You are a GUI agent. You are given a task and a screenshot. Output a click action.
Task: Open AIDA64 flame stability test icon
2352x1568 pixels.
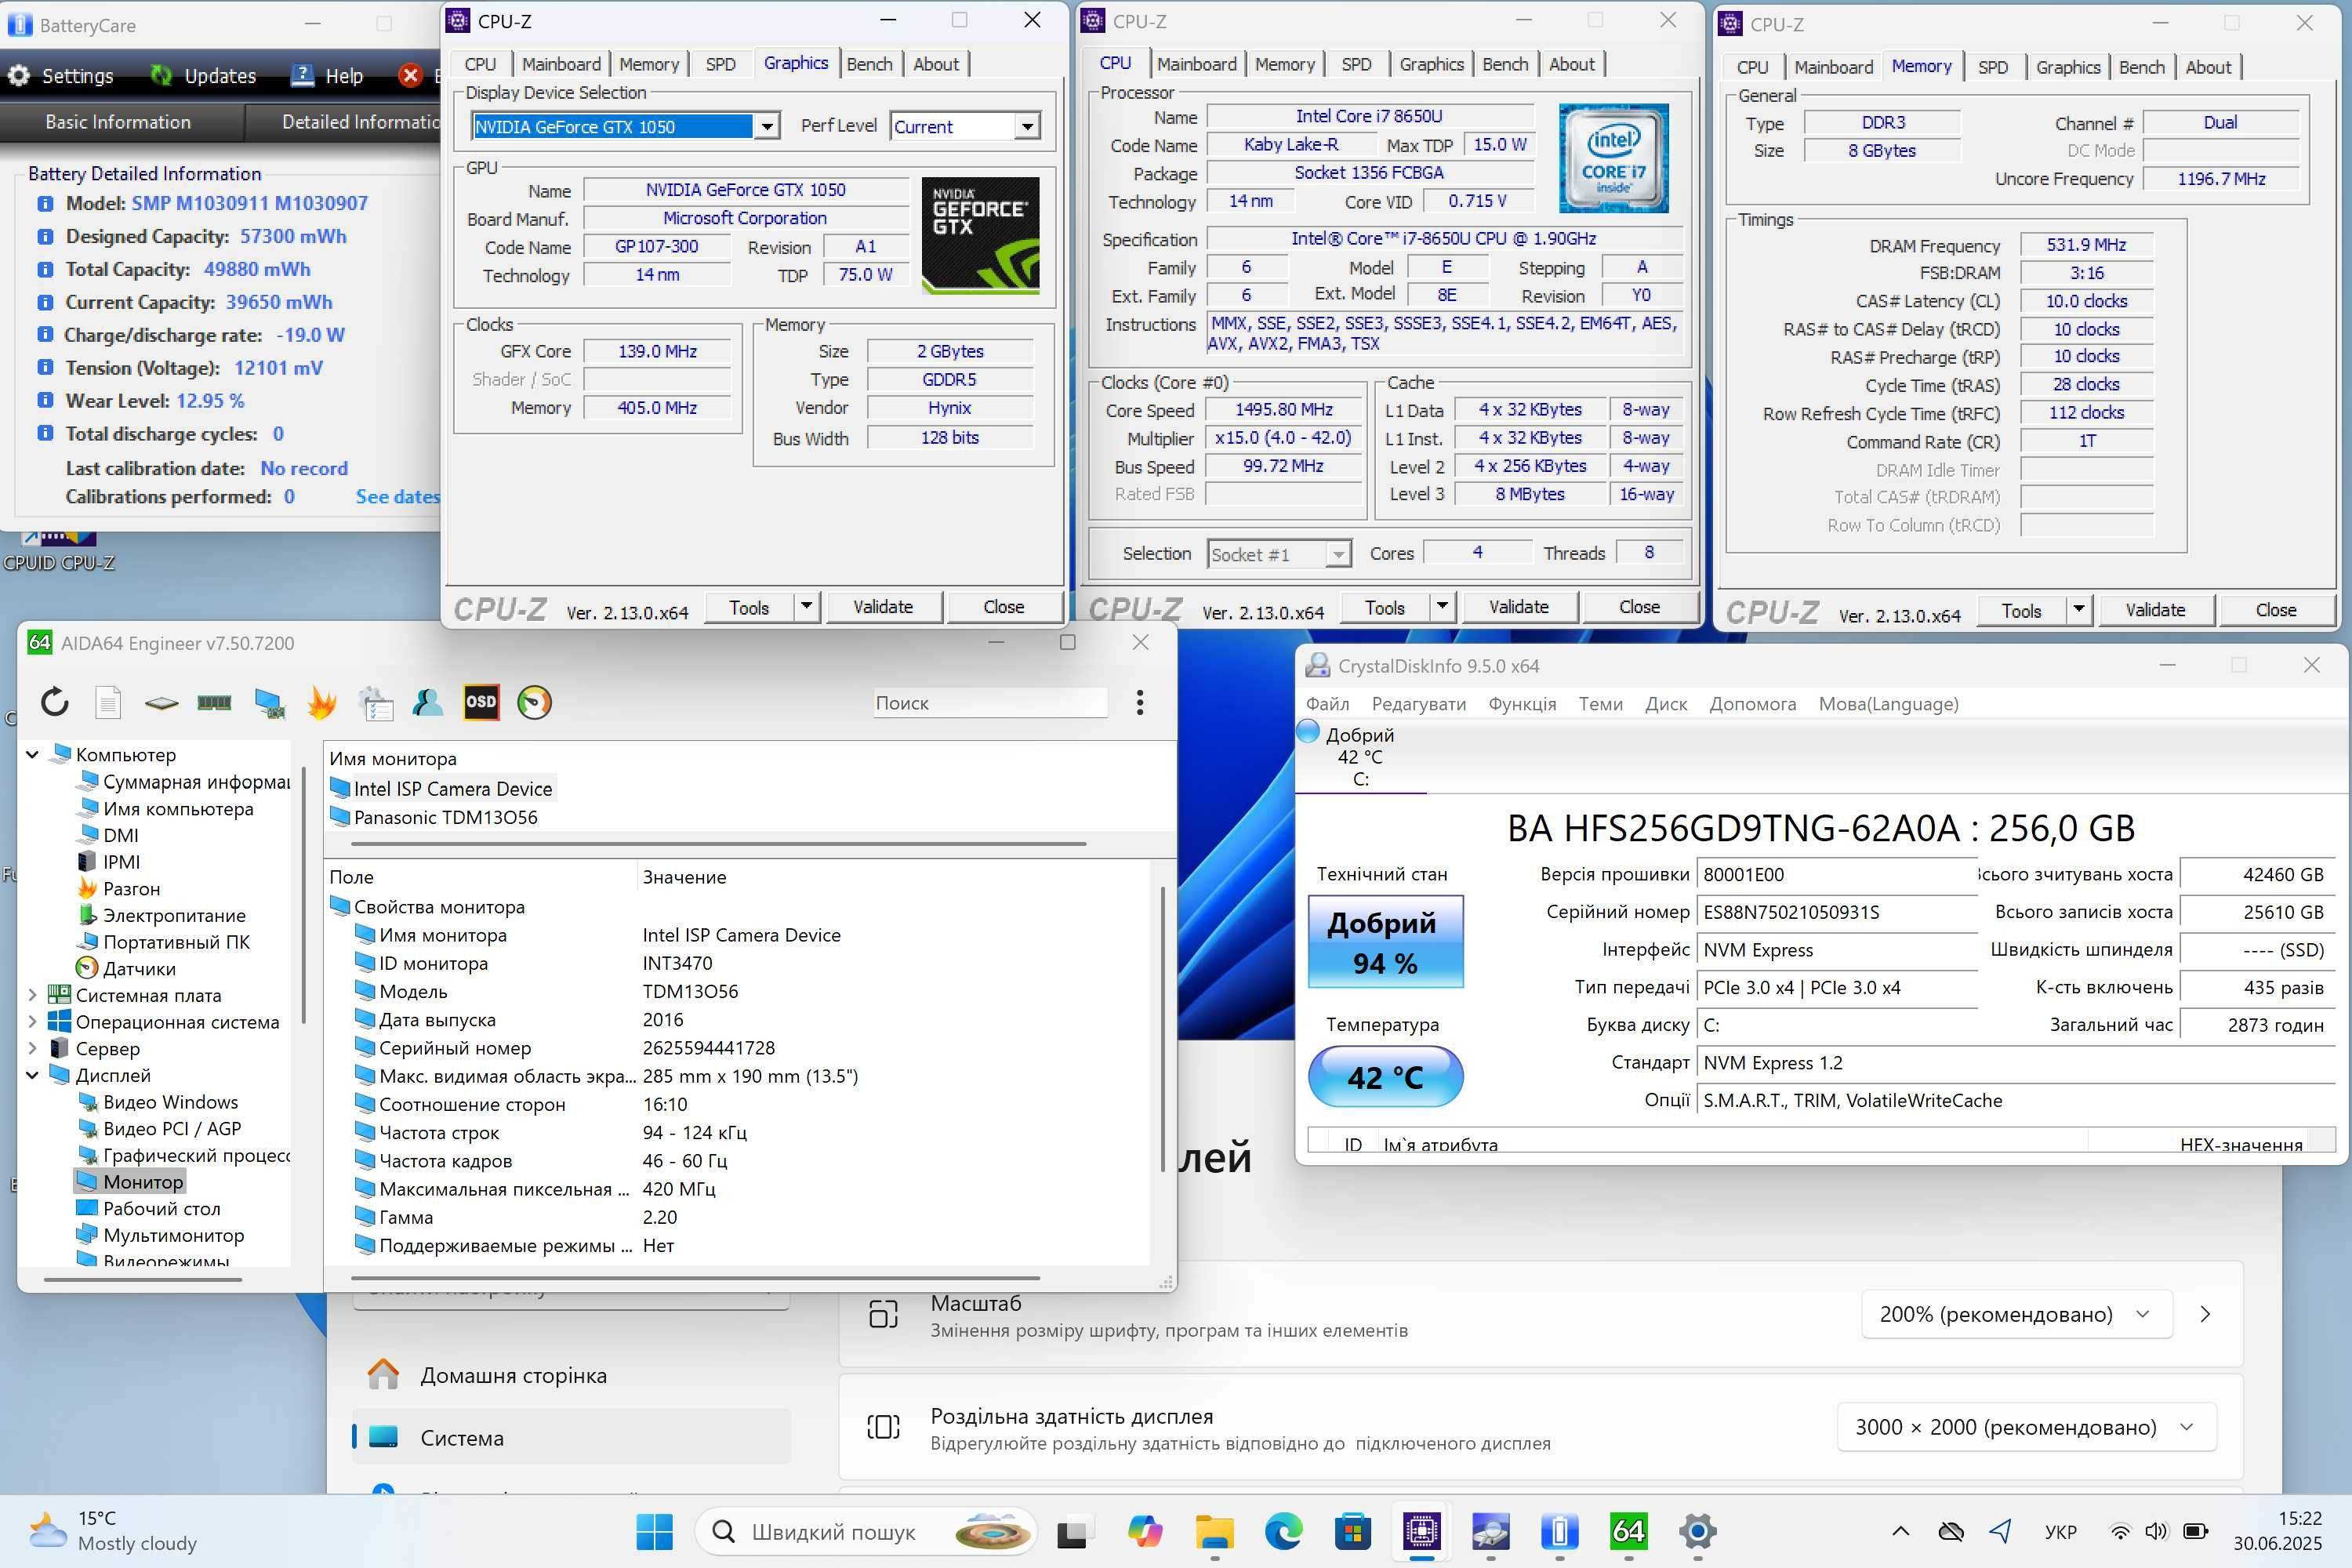(321, 702)
